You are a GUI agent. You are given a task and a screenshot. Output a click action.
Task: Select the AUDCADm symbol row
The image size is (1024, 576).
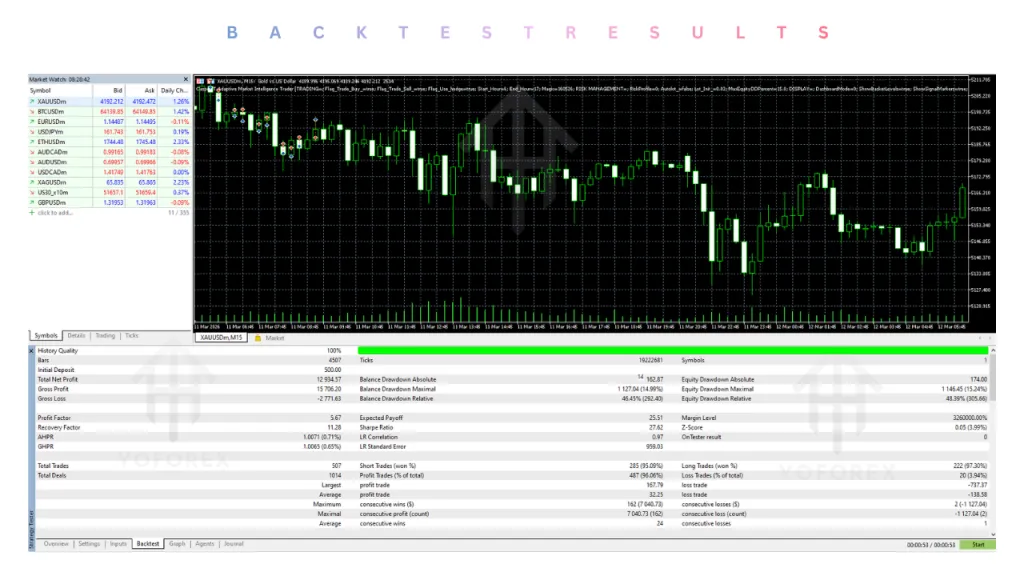(x=109, y=152)
